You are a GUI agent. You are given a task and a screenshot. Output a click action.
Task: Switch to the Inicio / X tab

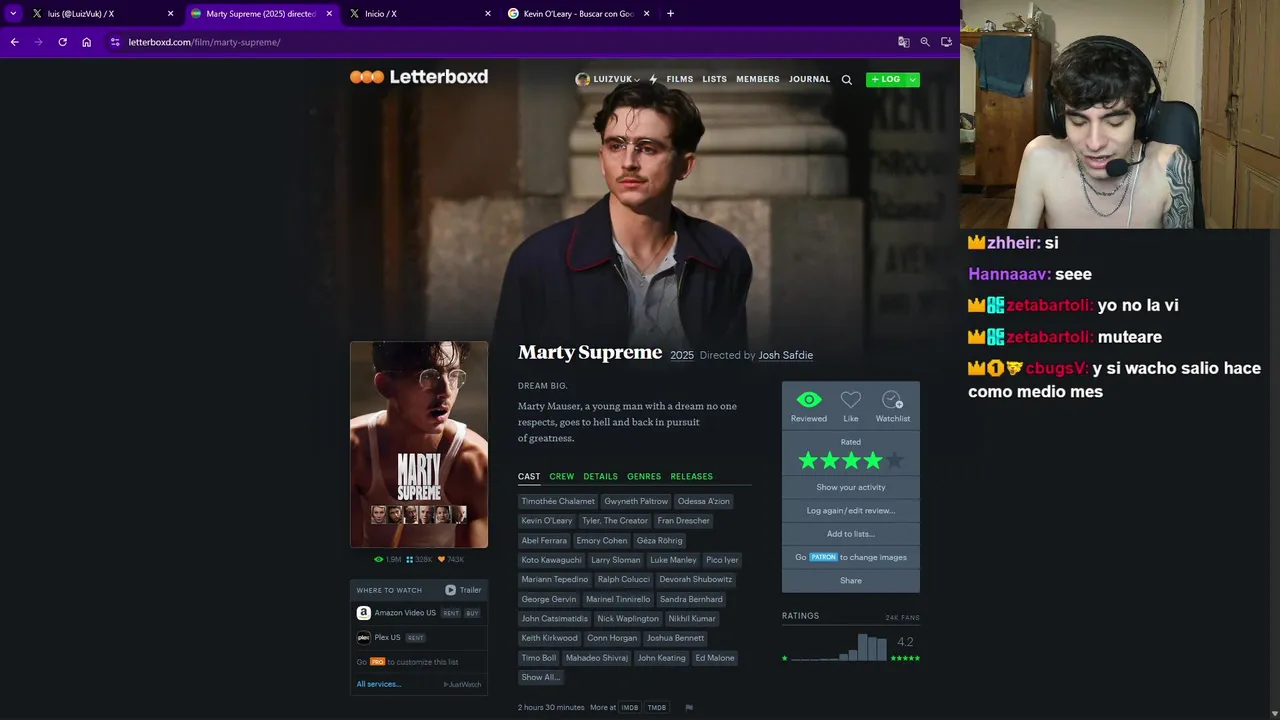(420, 14)
